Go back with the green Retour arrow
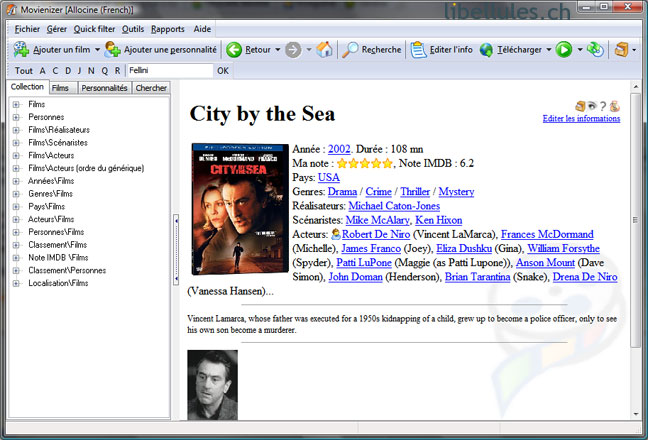 pos(234,50)
